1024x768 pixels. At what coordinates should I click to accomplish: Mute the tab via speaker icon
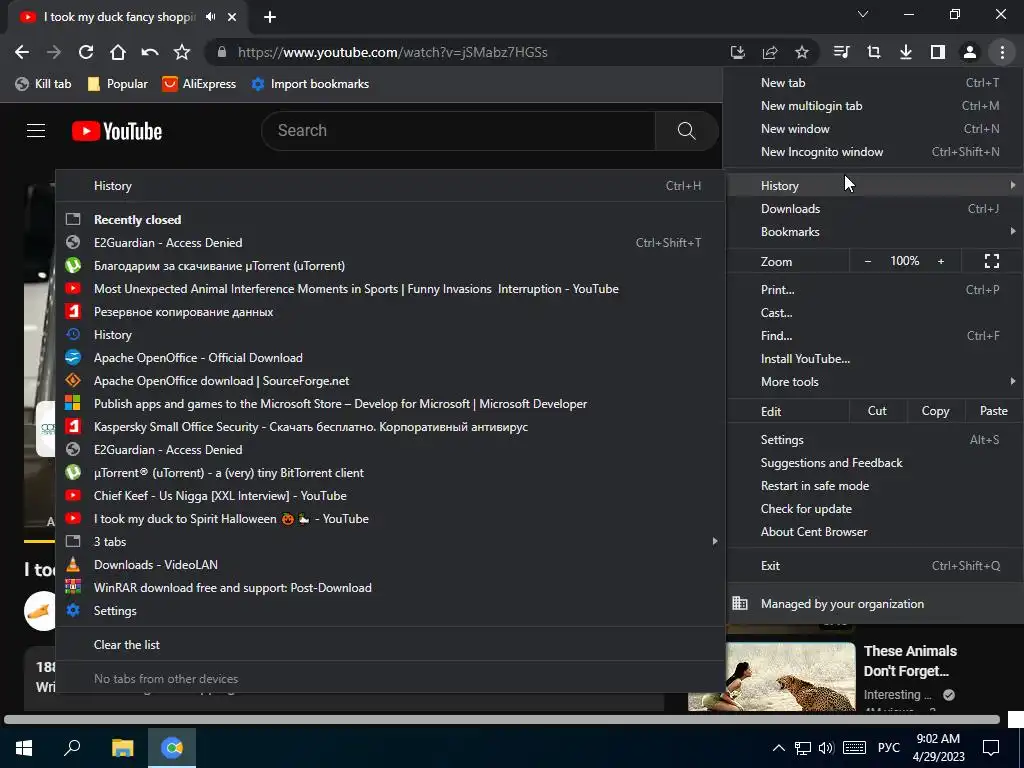pyautogui.click(x=210, y=17)
